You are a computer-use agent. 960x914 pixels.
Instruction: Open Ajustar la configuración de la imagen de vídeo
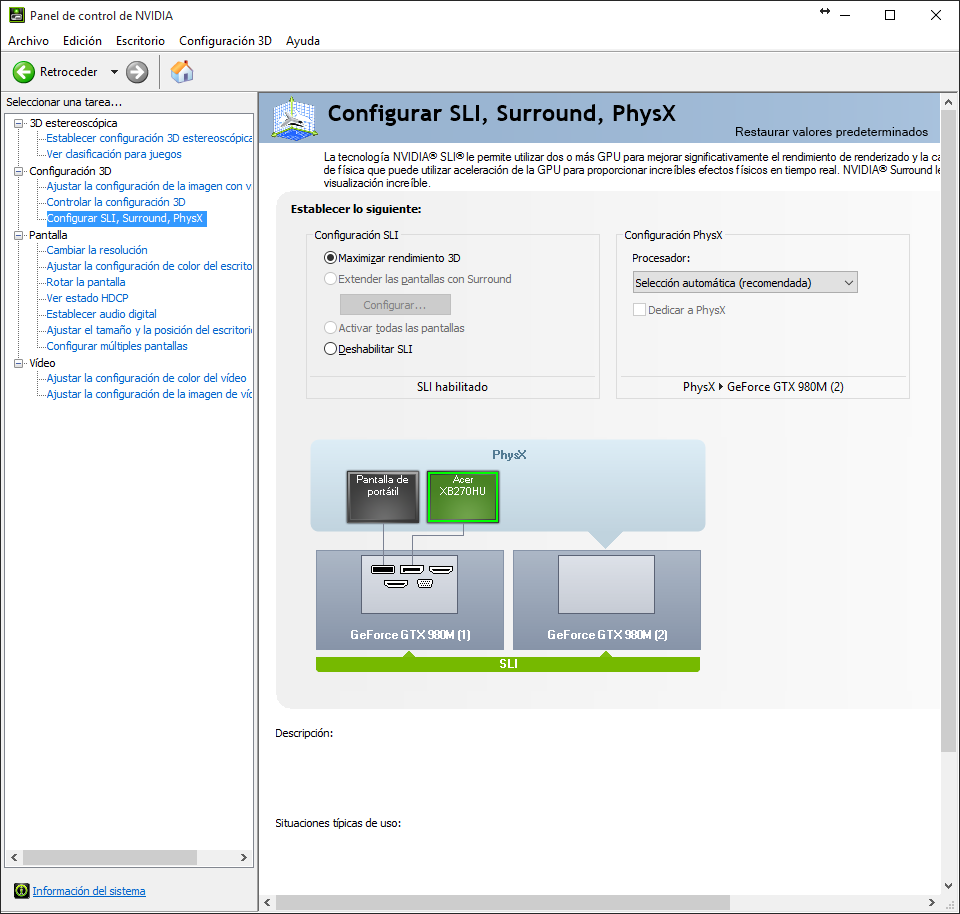coord(149,394)
